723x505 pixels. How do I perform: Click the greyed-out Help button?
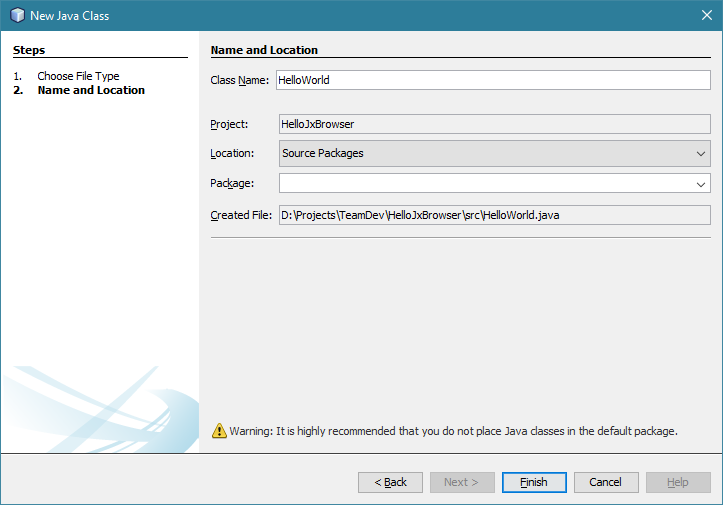point(678,482)
